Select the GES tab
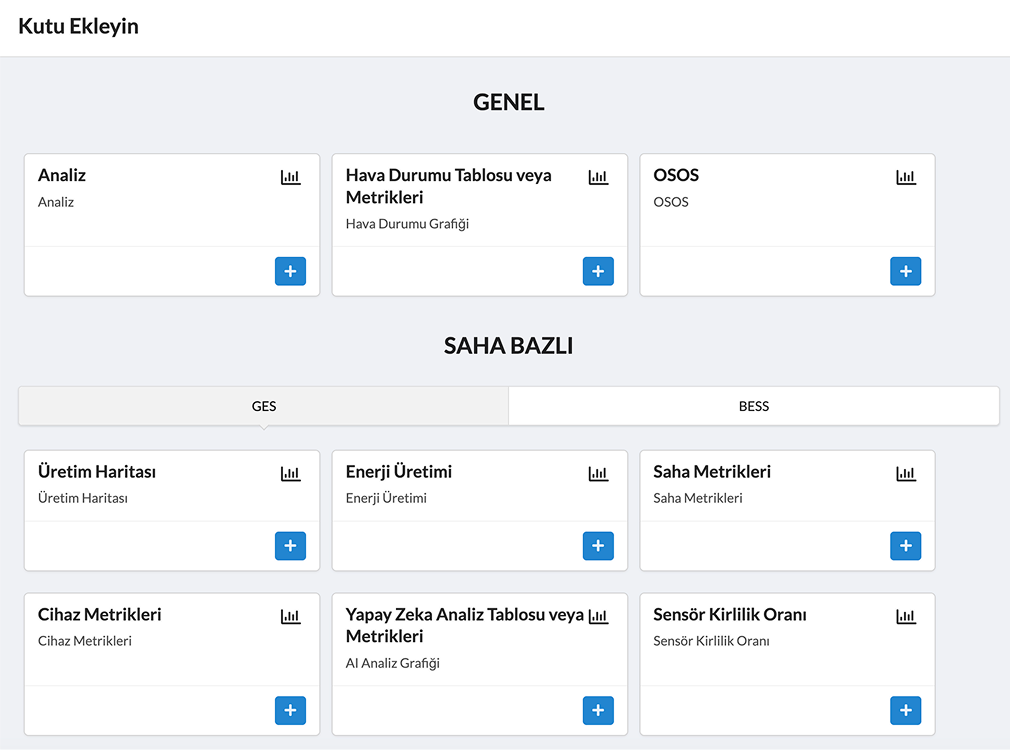This screenshot has height=750, width=1011. click(x=264, y=406)
